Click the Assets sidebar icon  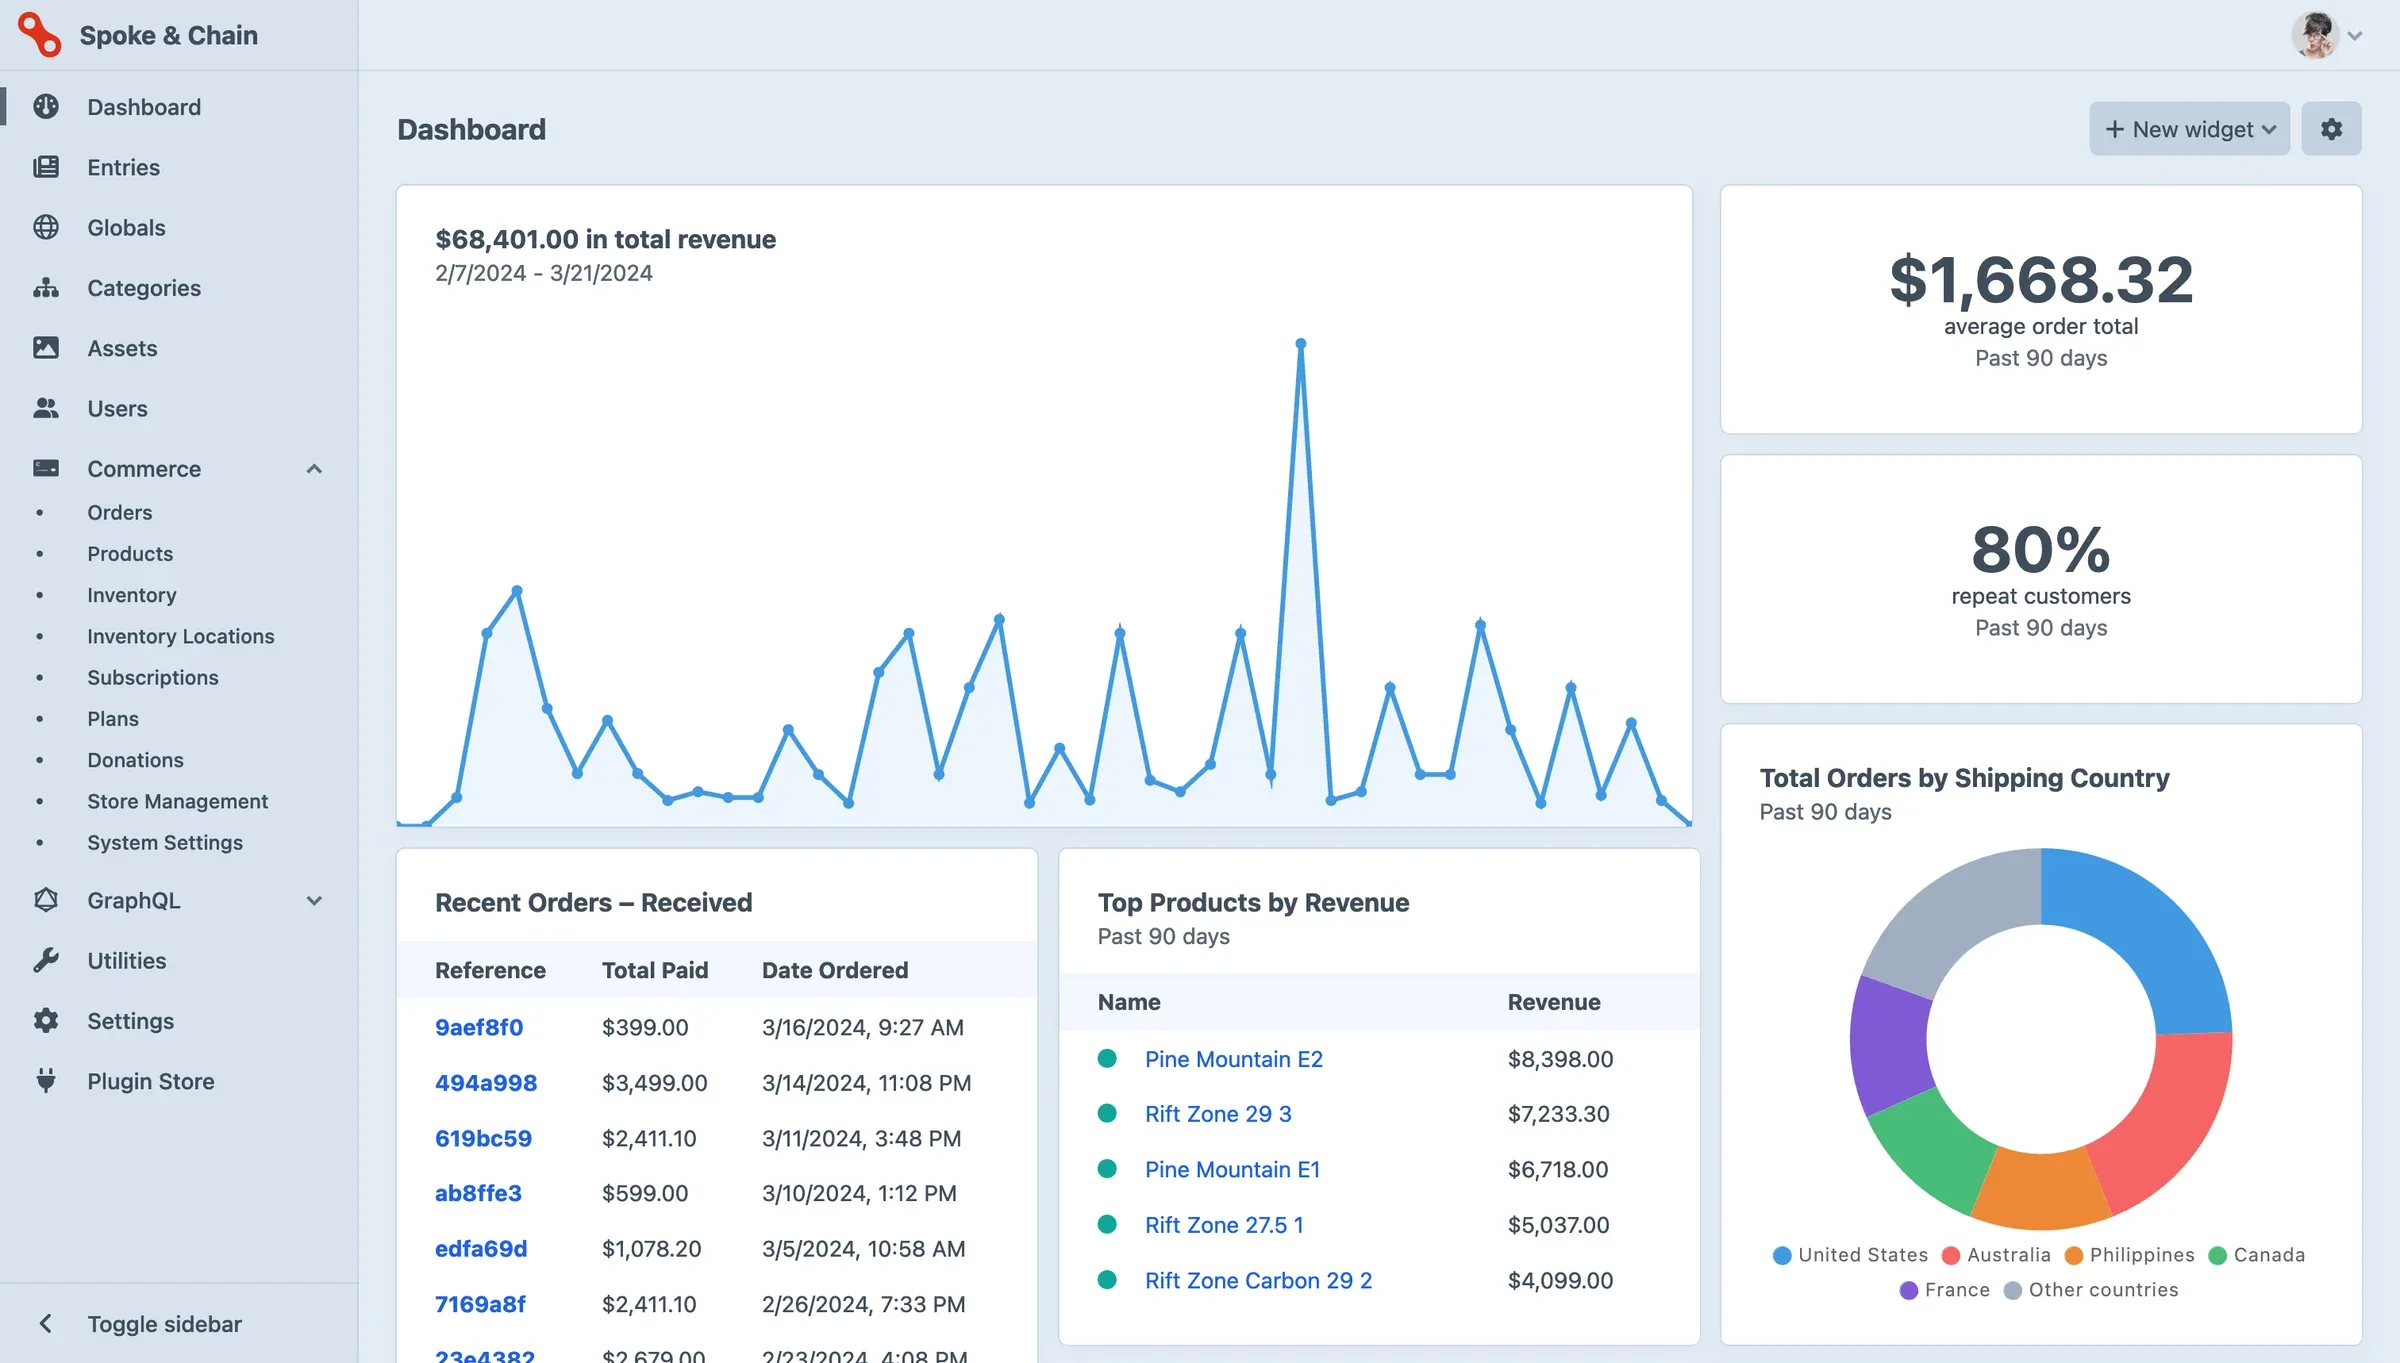tap(46, 348)
